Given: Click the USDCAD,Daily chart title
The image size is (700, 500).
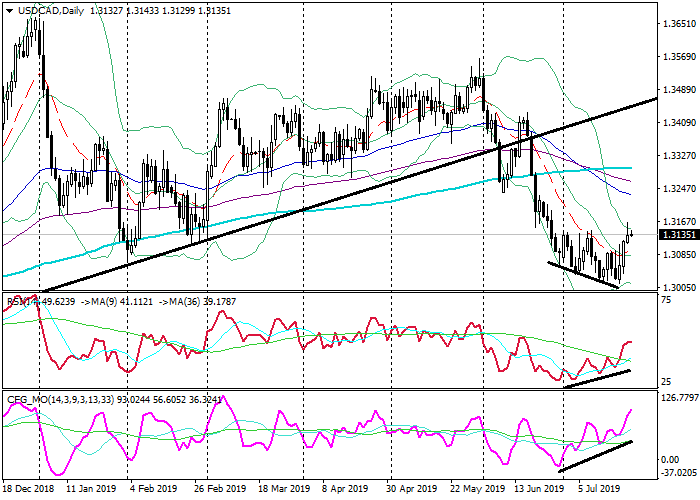Looking at the screenshot, I should (51, 11).
